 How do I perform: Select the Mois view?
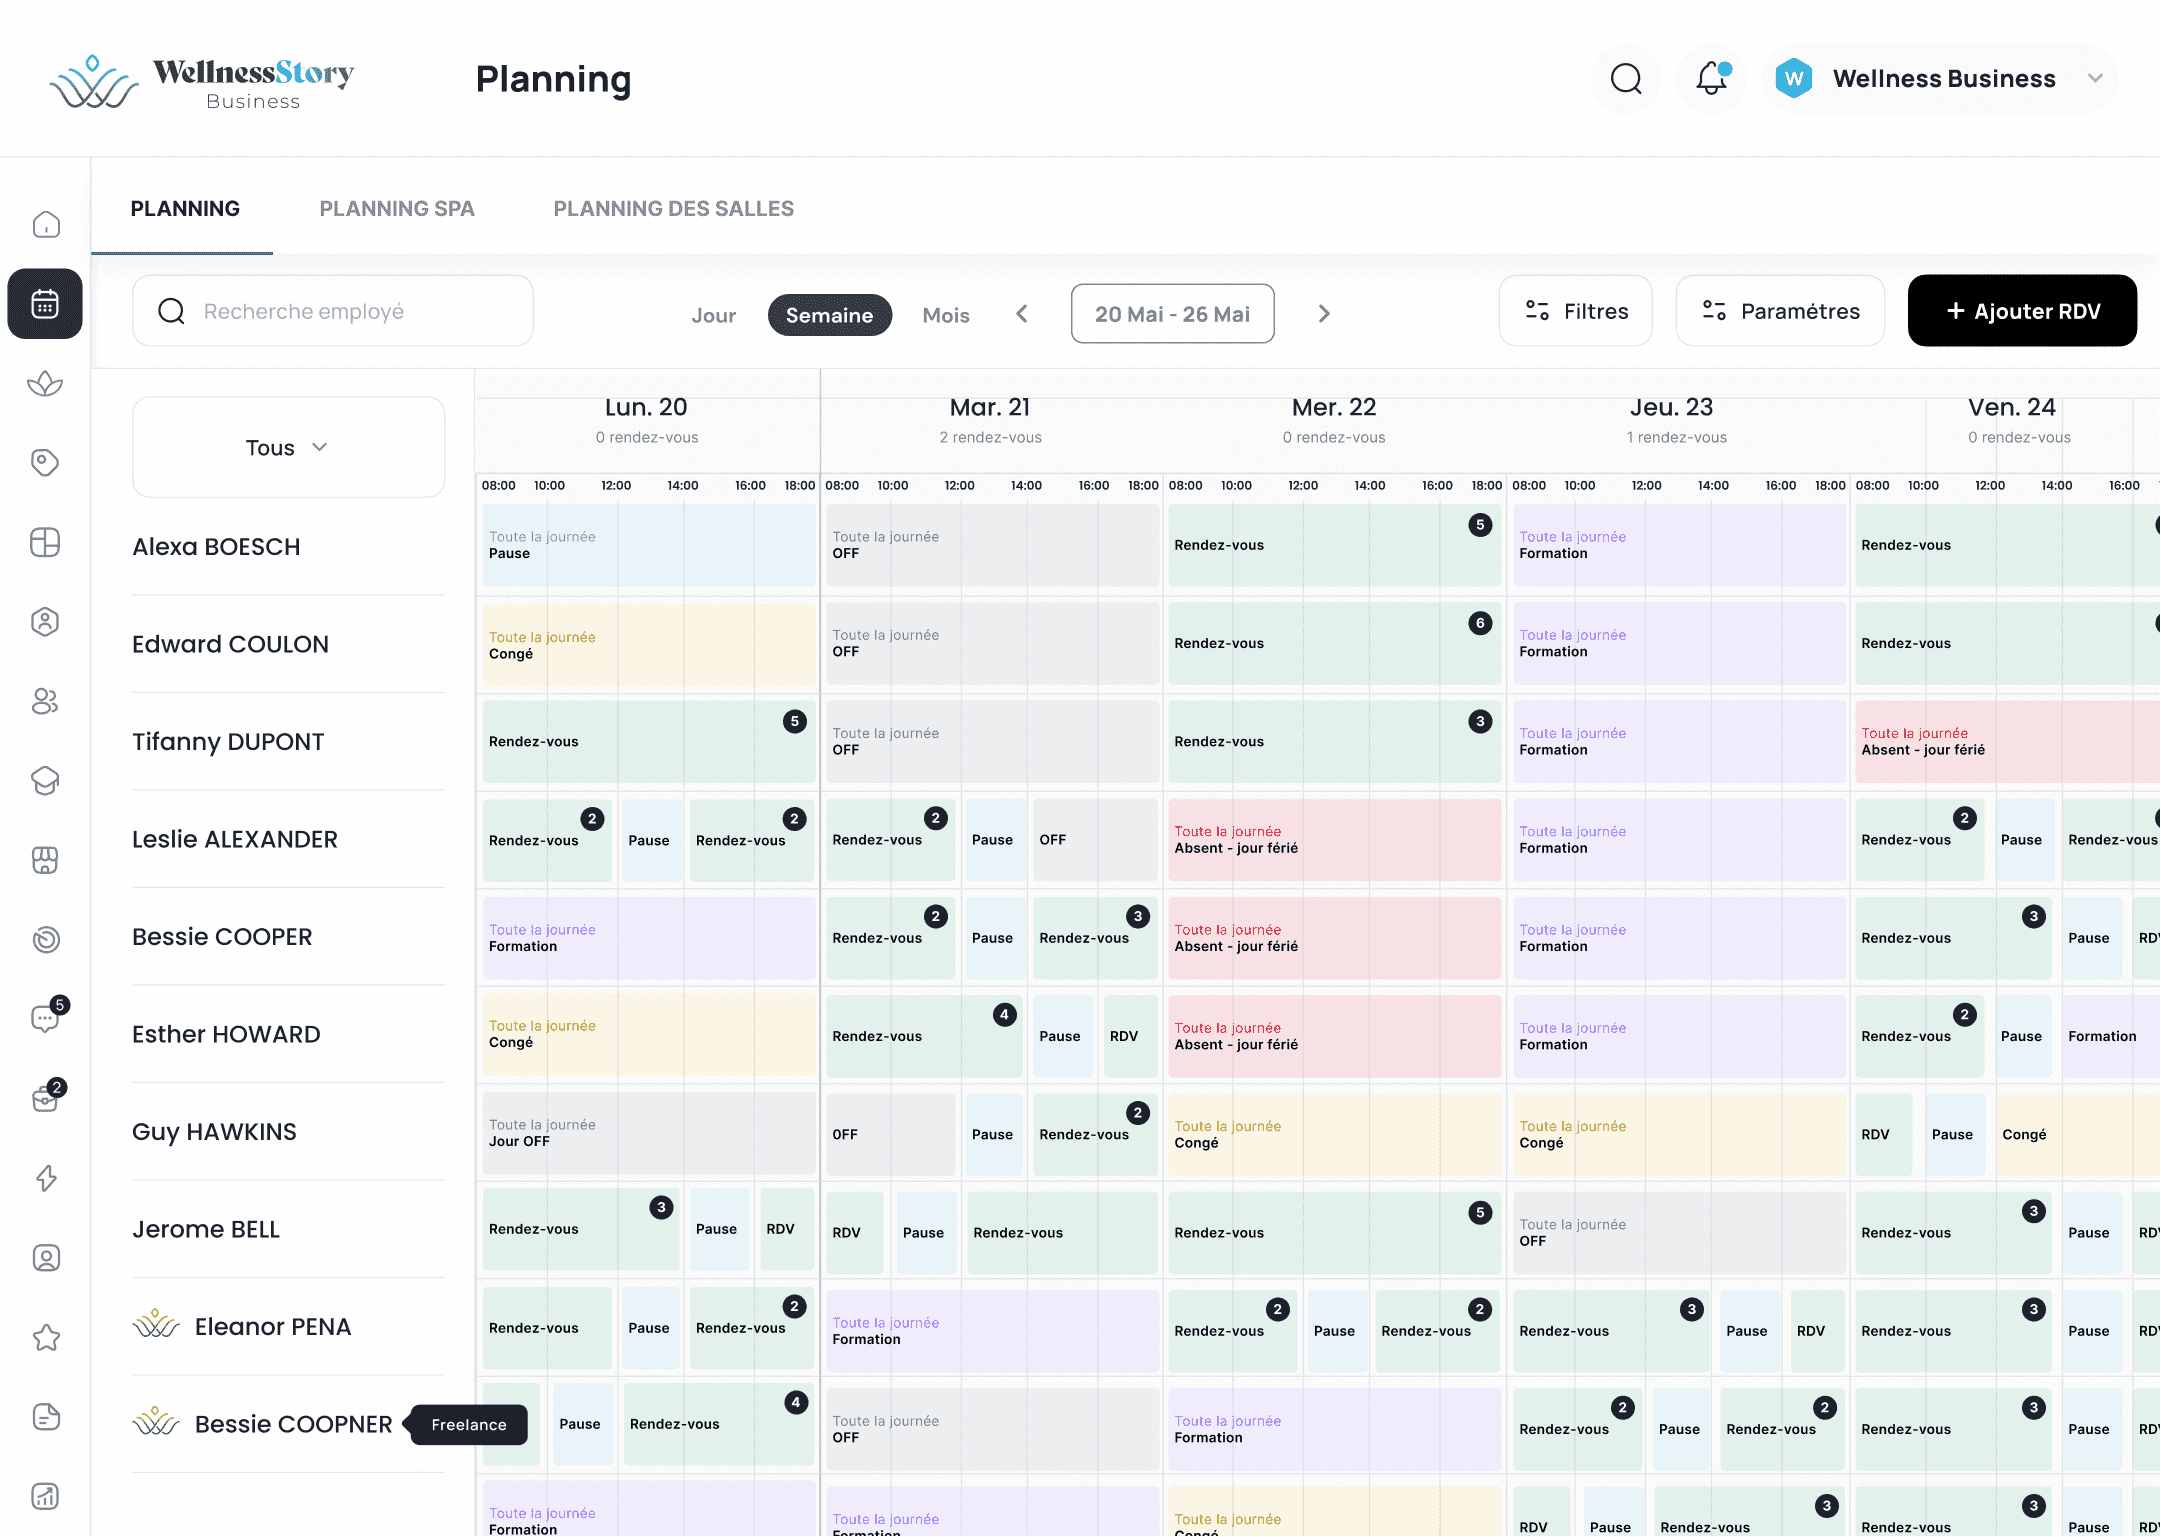946,315
